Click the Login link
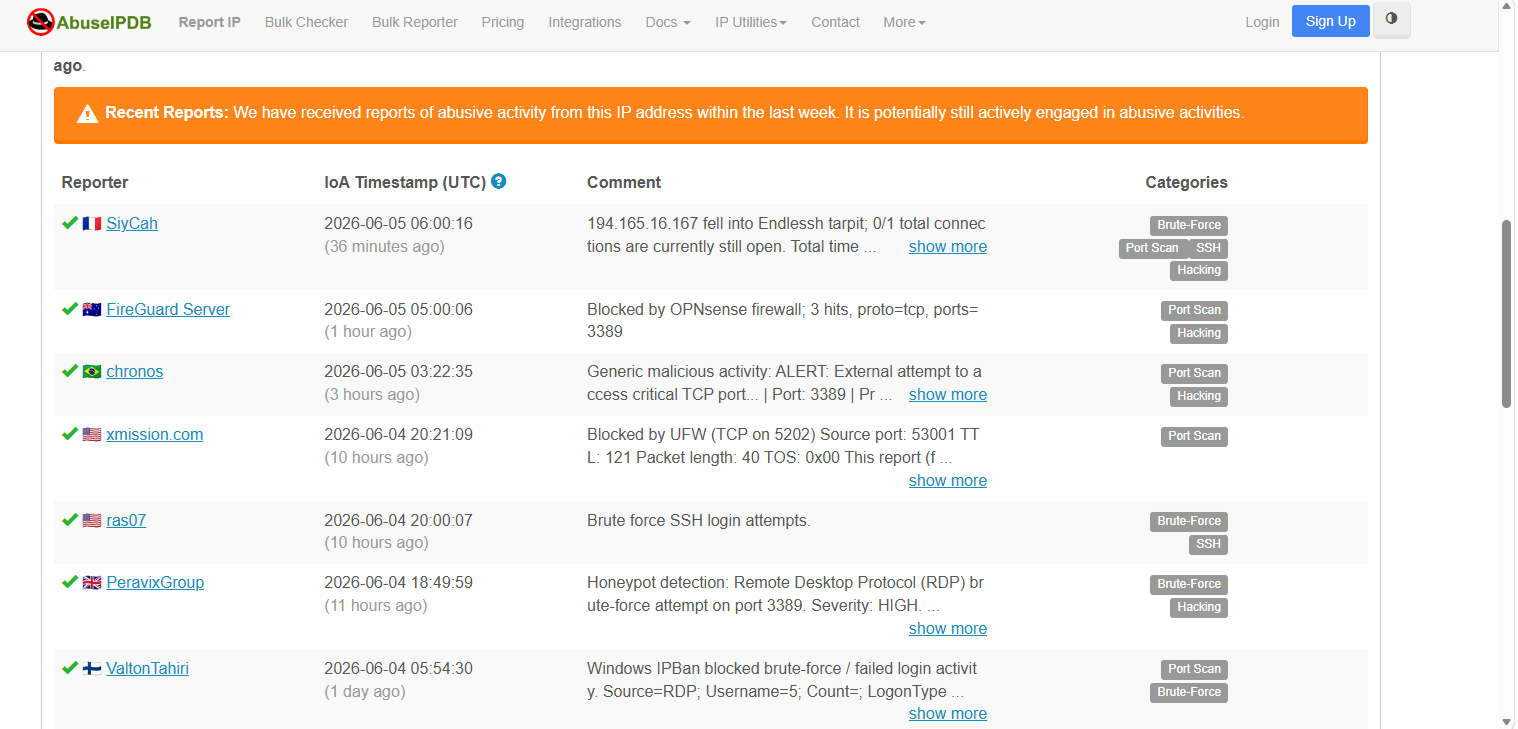1518x729 pixels. [1262, 22]
